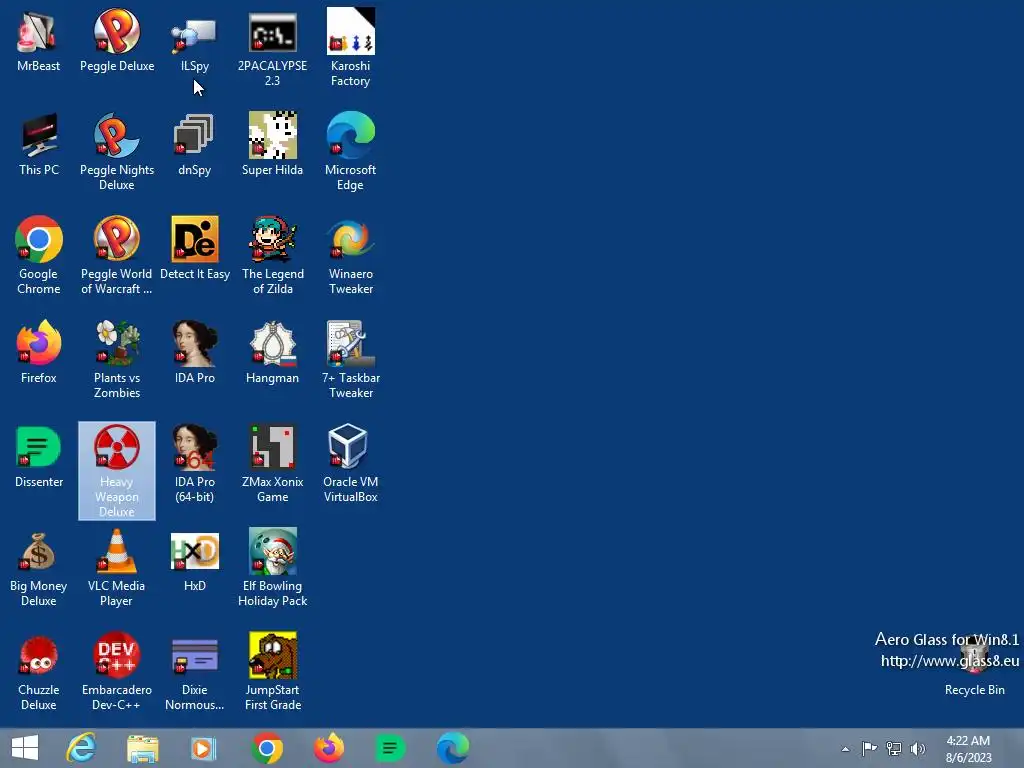The height and width of the screenshot is (768, 1024).
Task: Select the ILSpy desktop icon
Action: coord(195,40)
